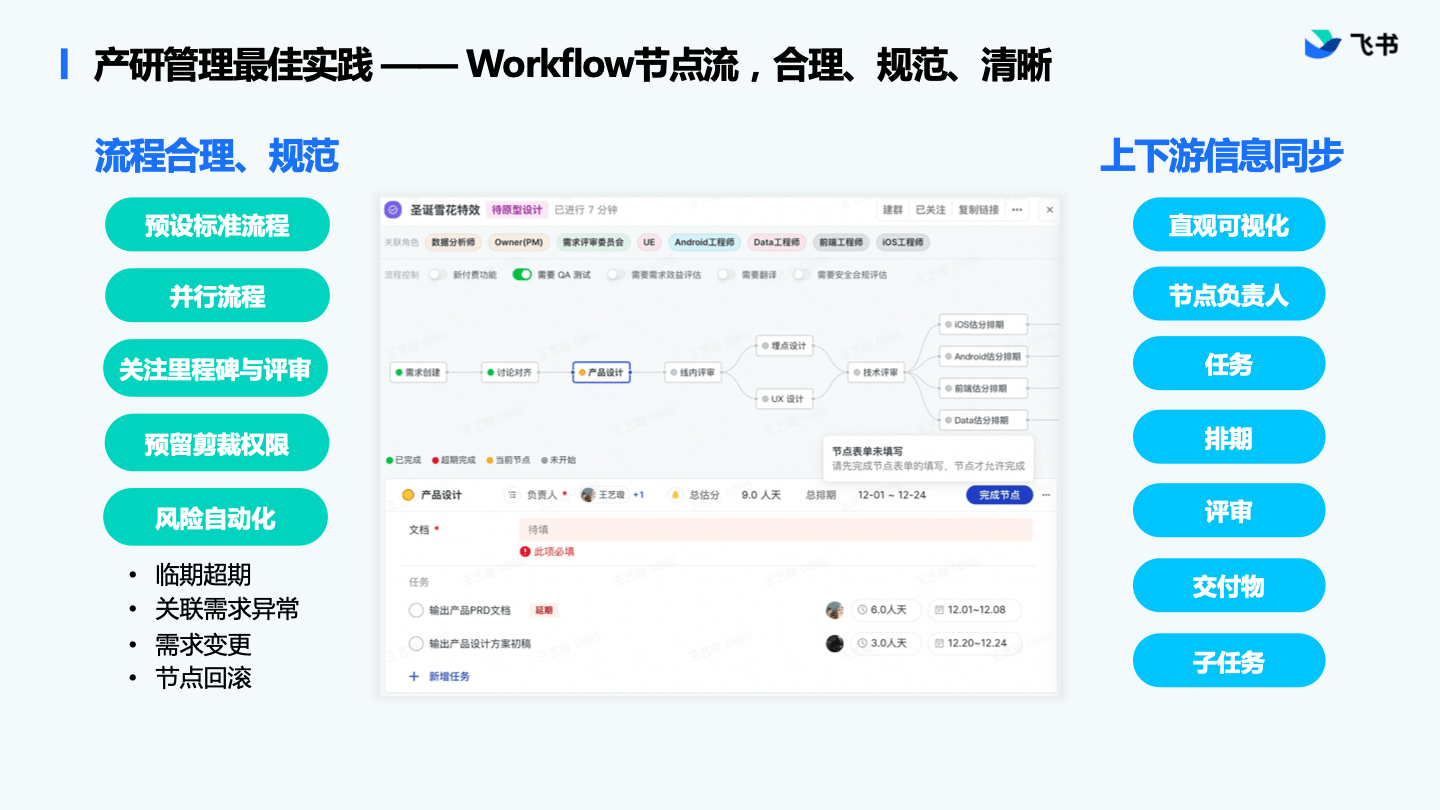Click the avatar on the 输出产品设计方案初稿 row
This screenshot has height=810, width=1440.
tap(835, 643)
